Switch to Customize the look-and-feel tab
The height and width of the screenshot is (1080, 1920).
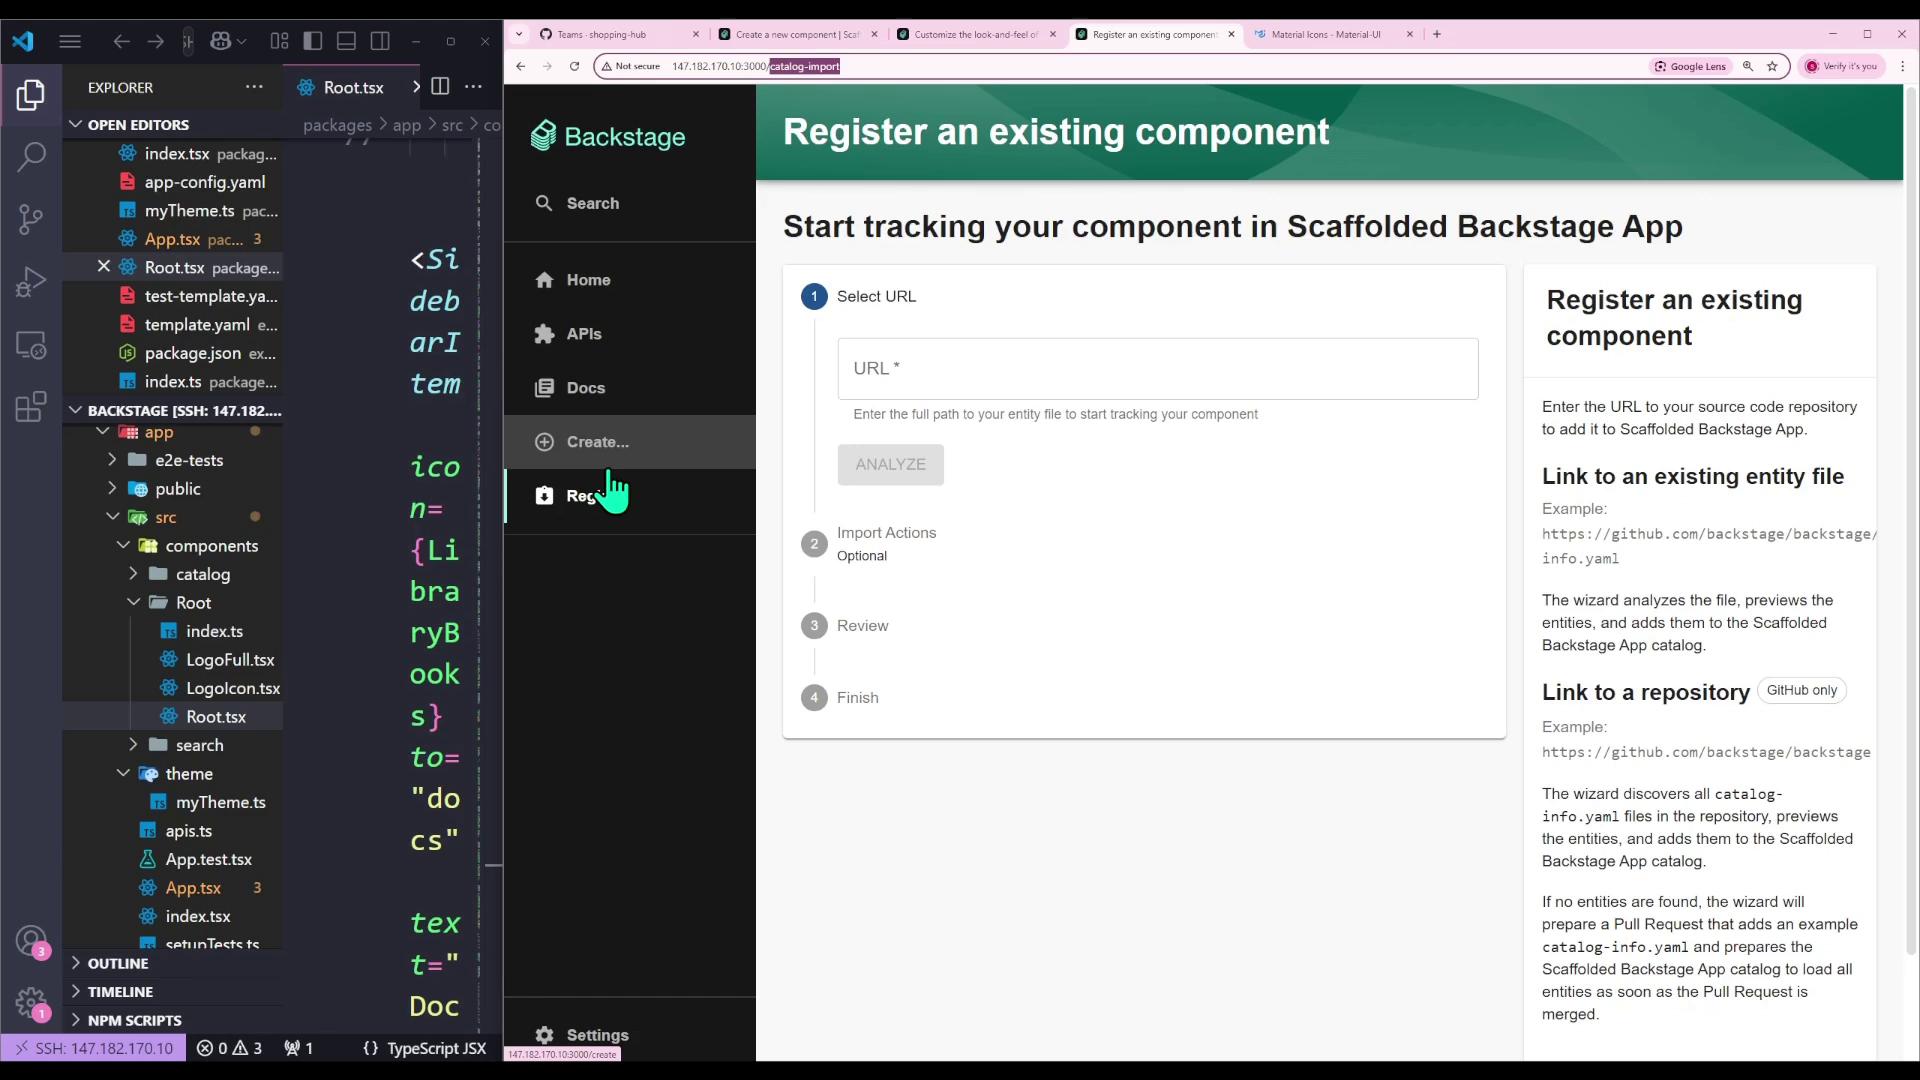(x=976, y=34)
